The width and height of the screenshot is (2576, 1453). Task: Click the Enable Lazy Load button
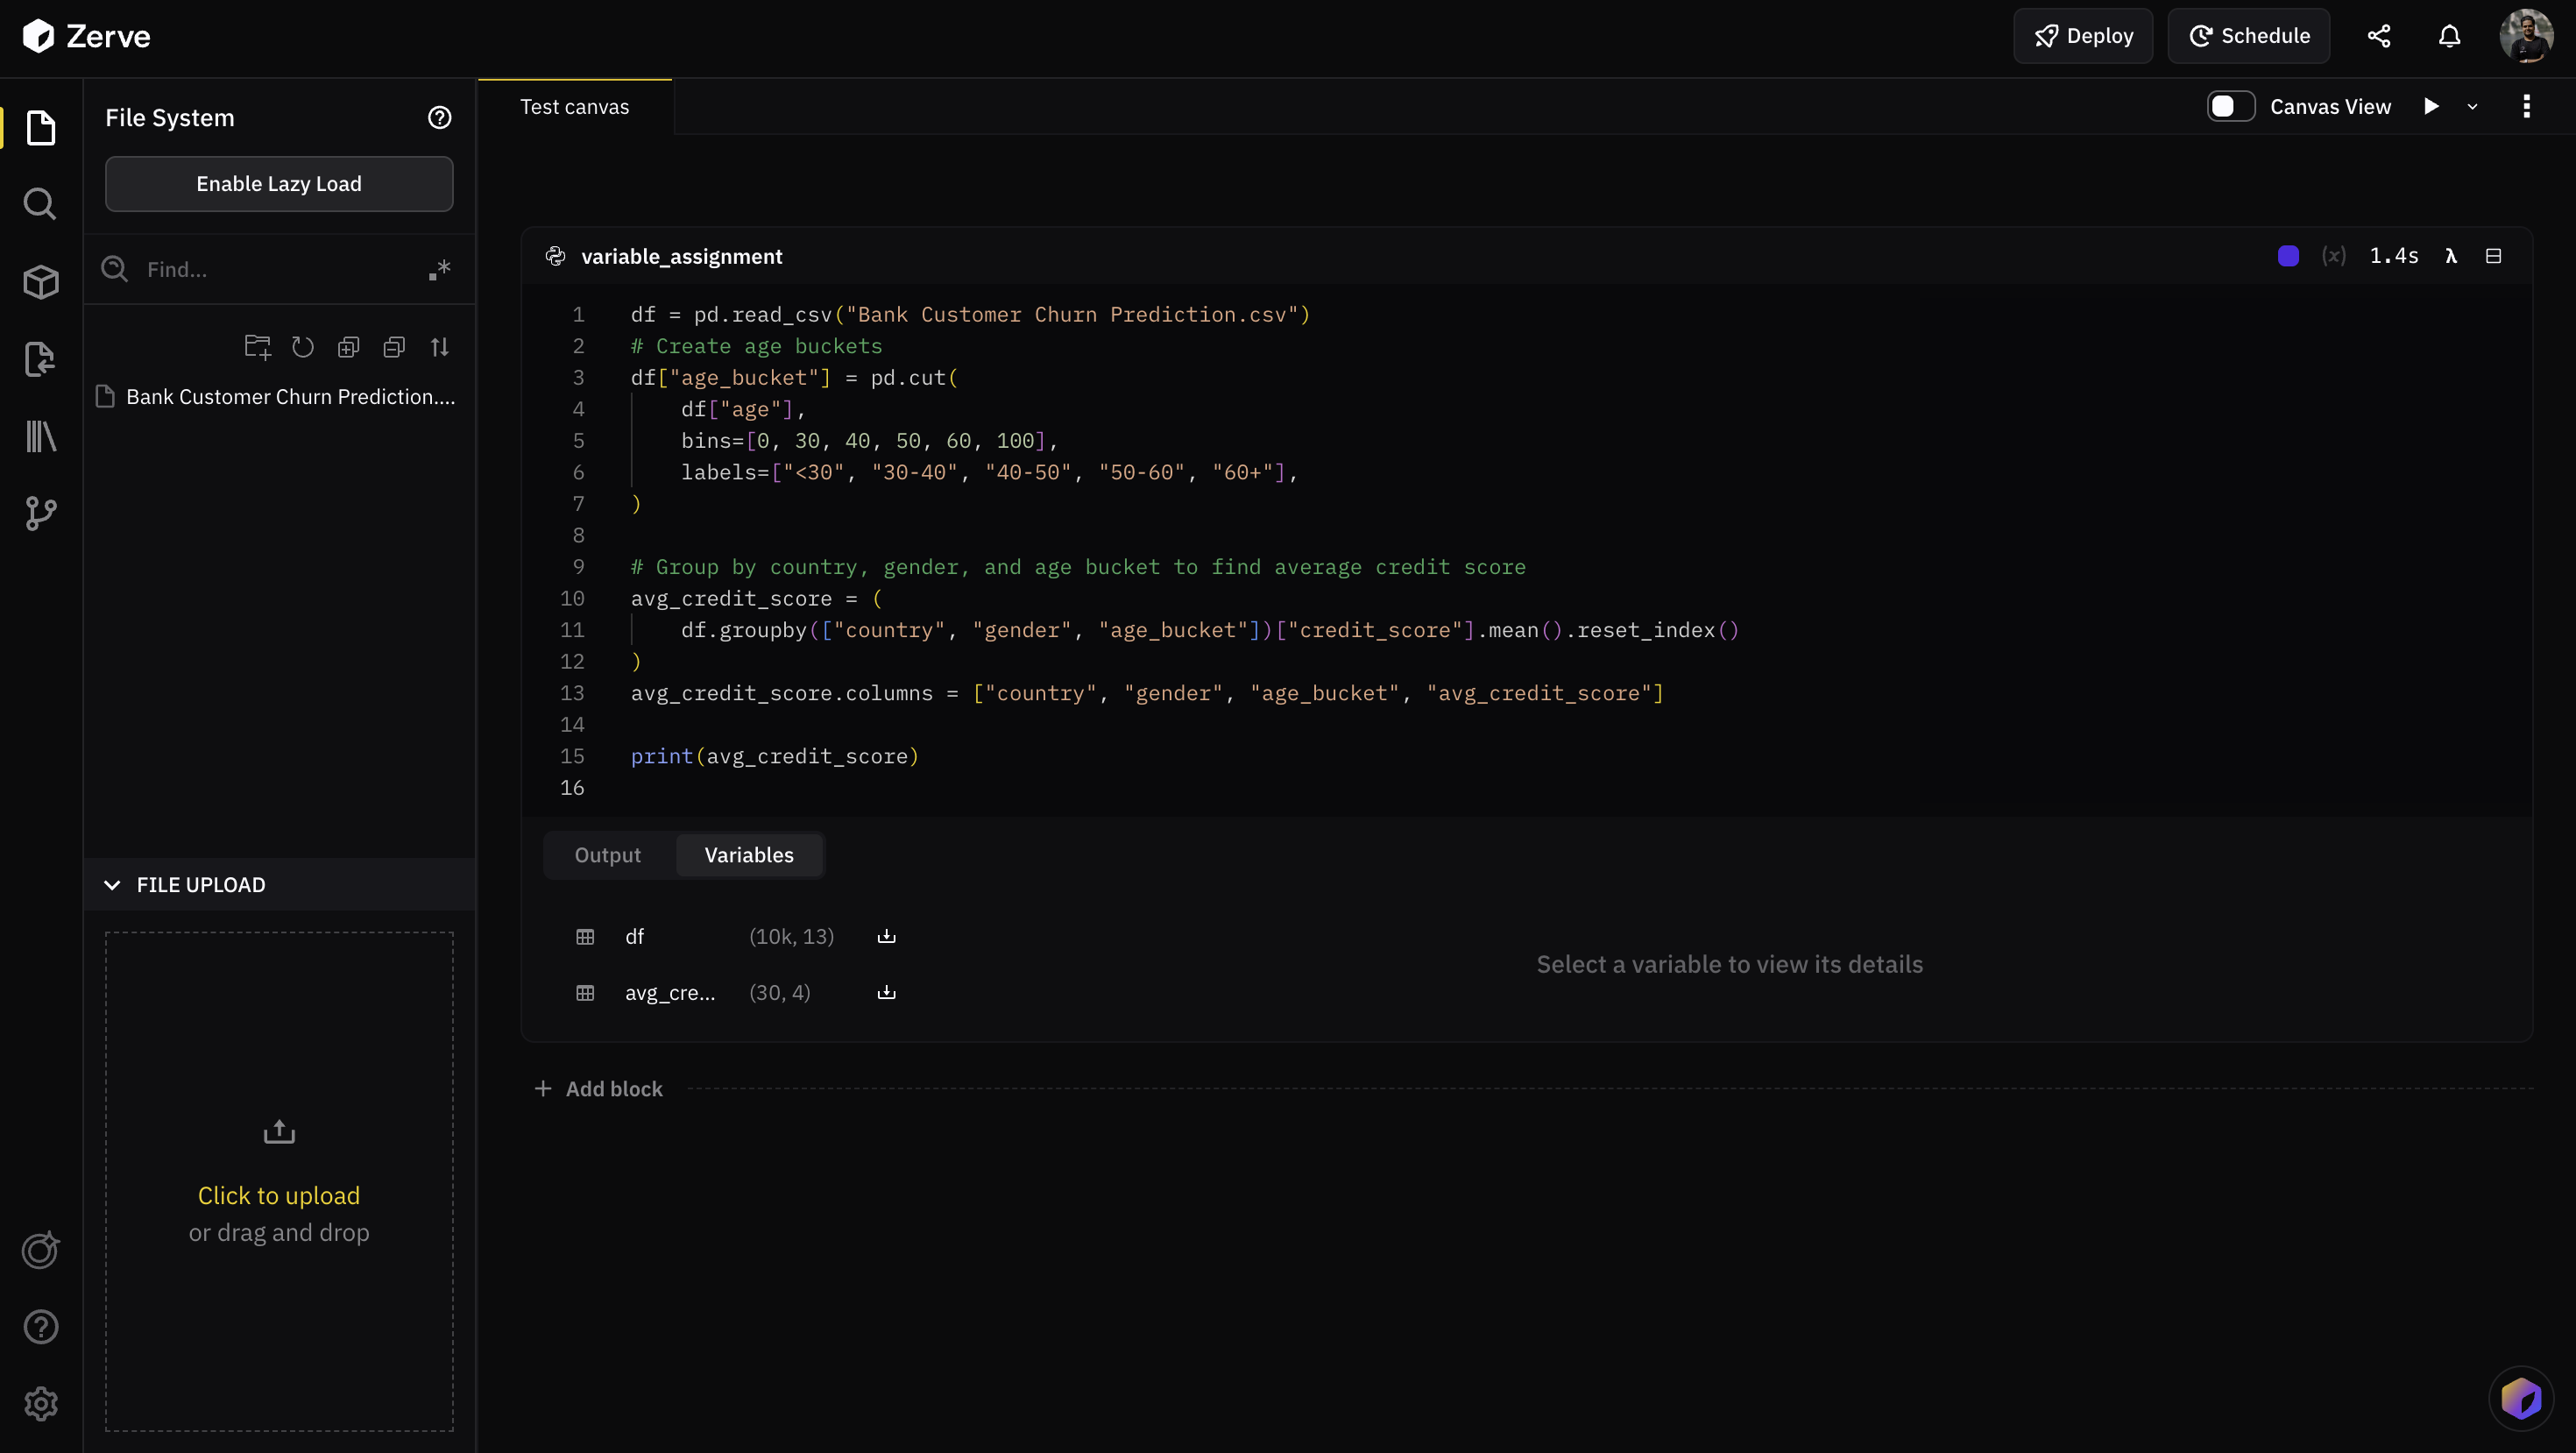coord(279,184)
